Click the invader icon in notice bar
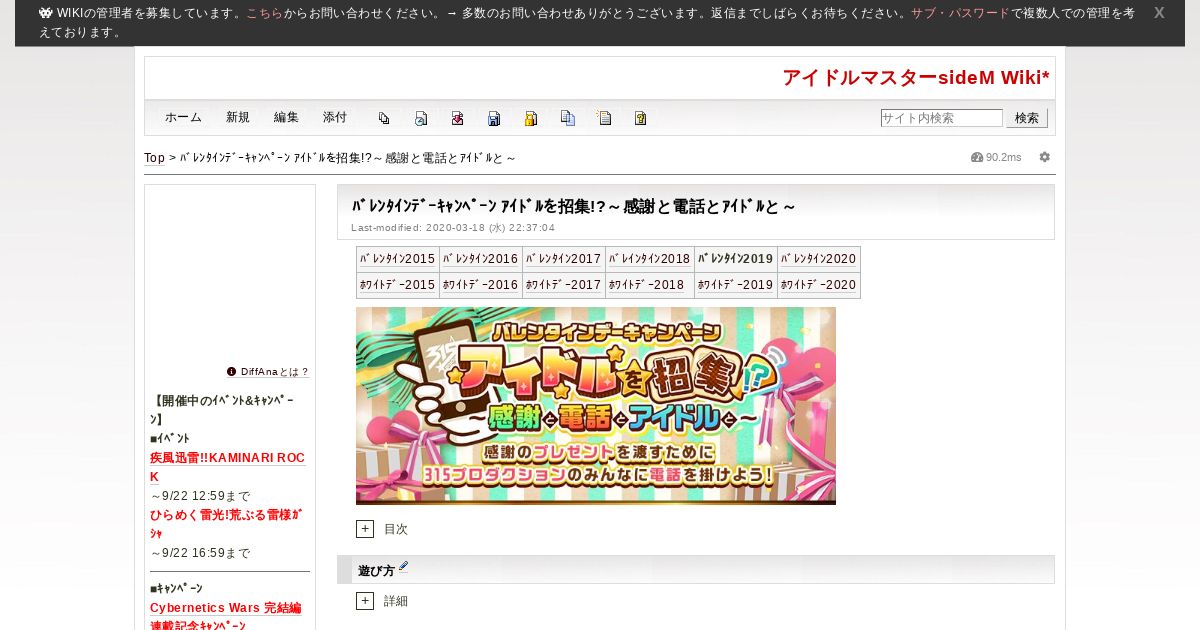 (46, 13)
